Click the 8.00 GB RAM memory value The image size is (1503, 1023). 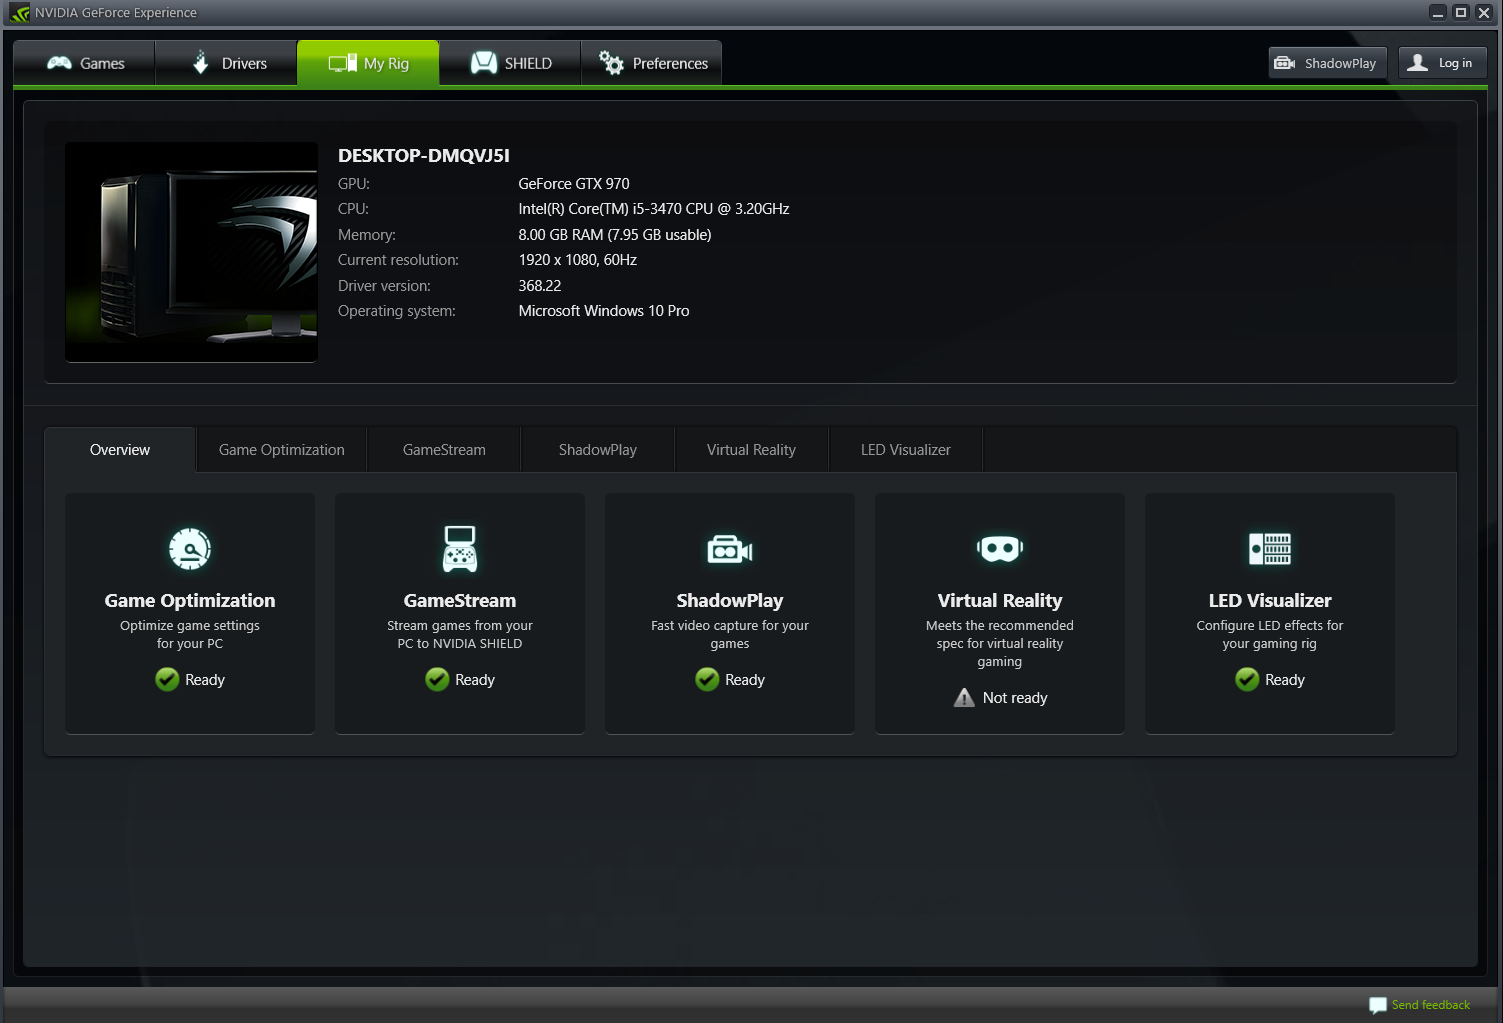[x=615, y=235]
